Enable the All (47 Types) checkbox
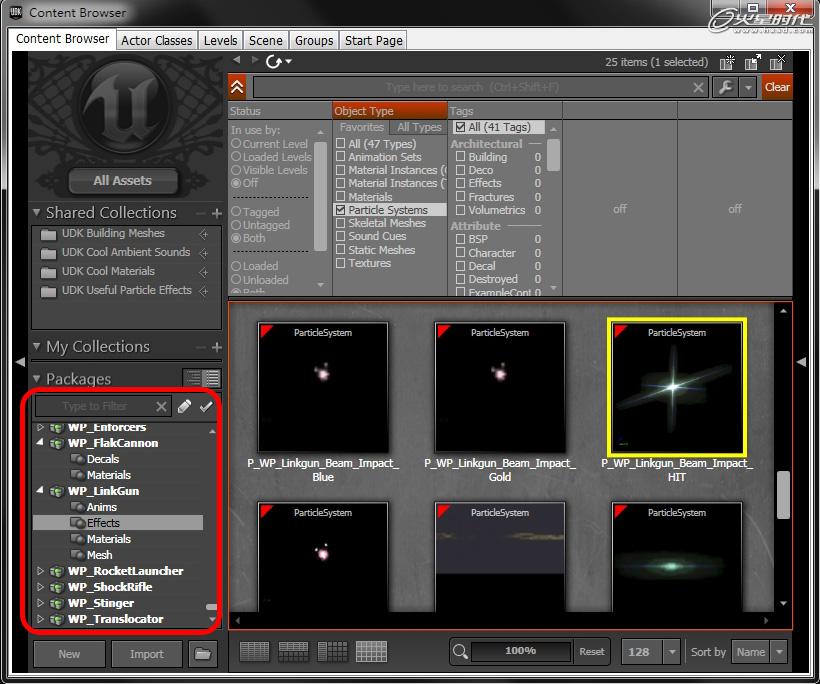This screenshot has height=684, width=820. [340, 143]
